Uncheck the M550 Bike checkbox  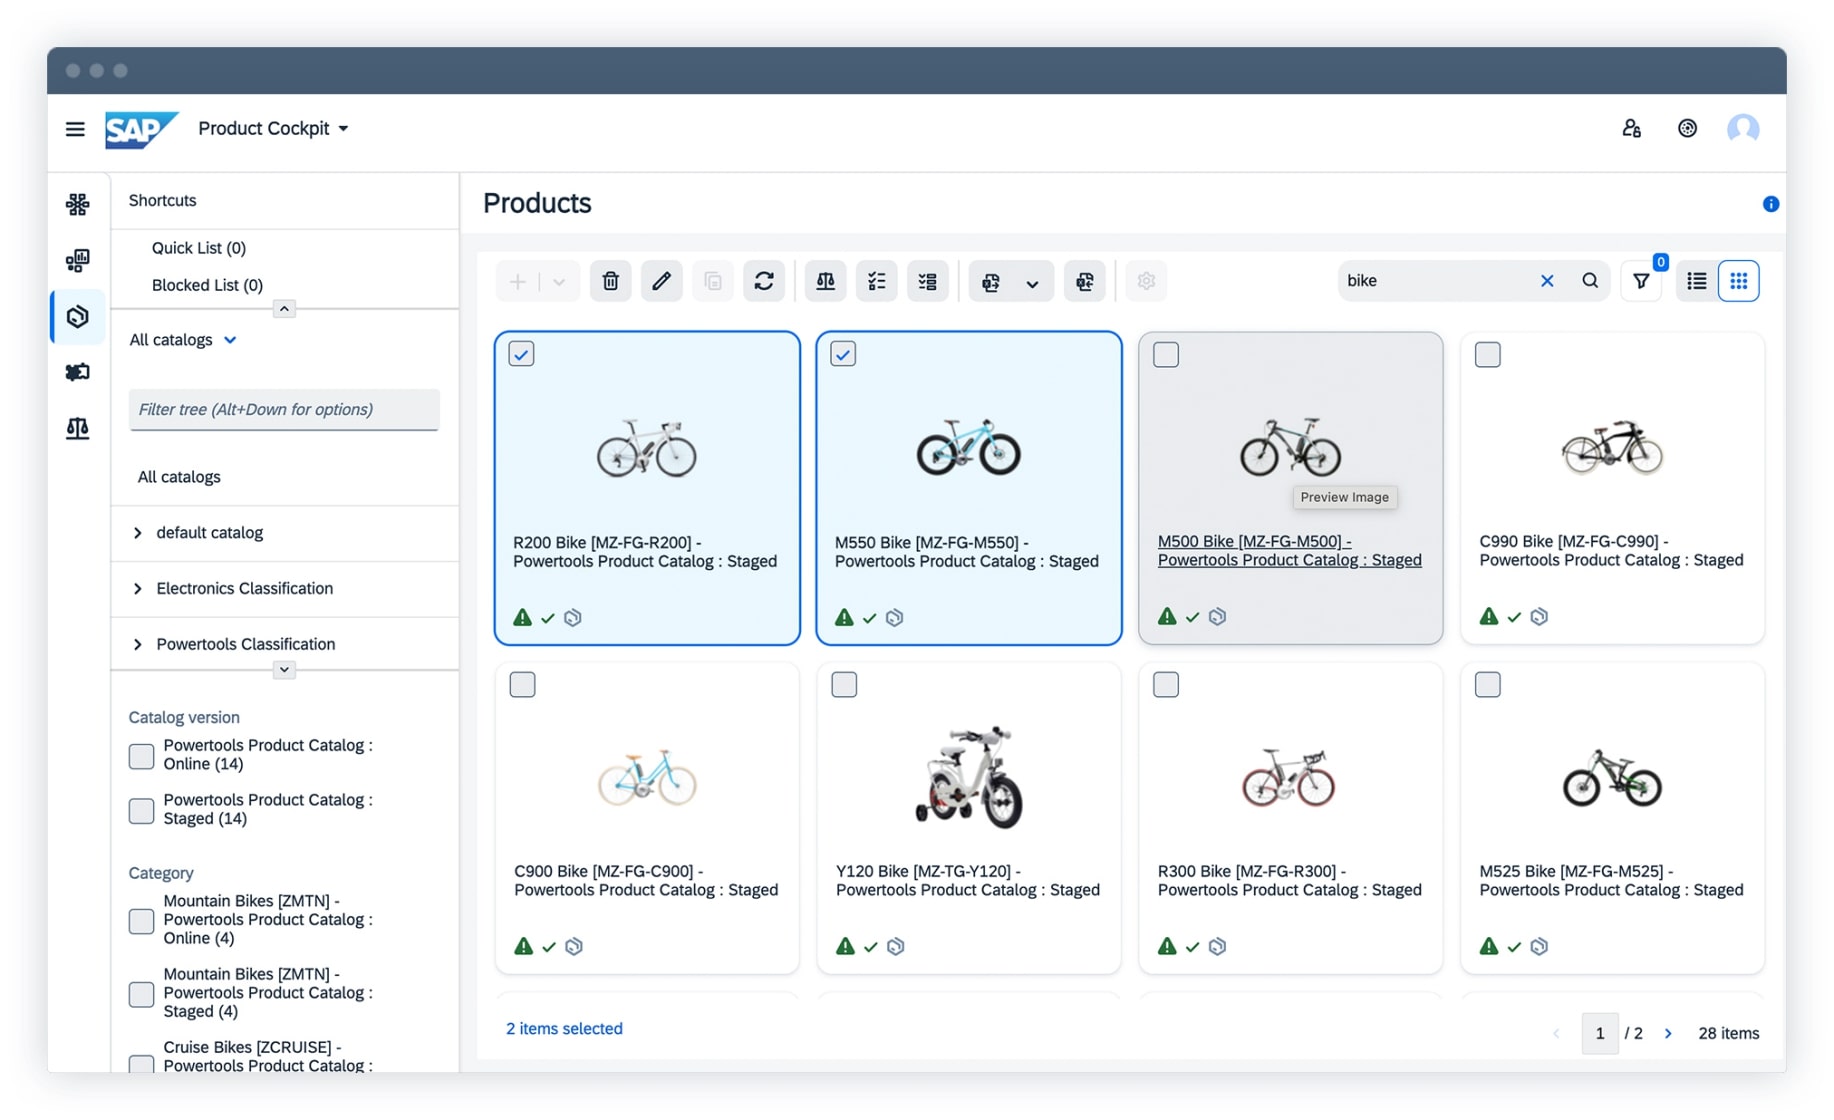[844, 354]
